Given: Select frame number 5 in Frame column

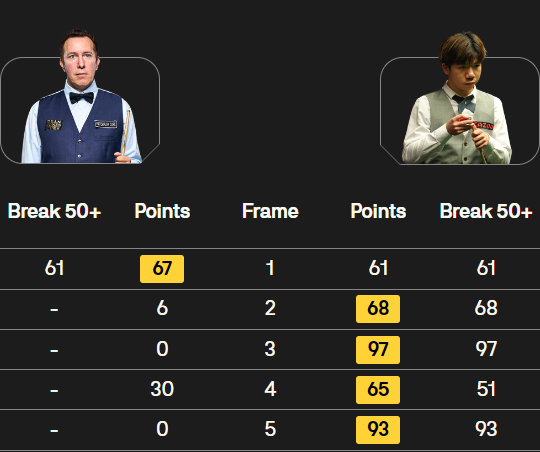Looking at the screenshot, I should [270, 429].
